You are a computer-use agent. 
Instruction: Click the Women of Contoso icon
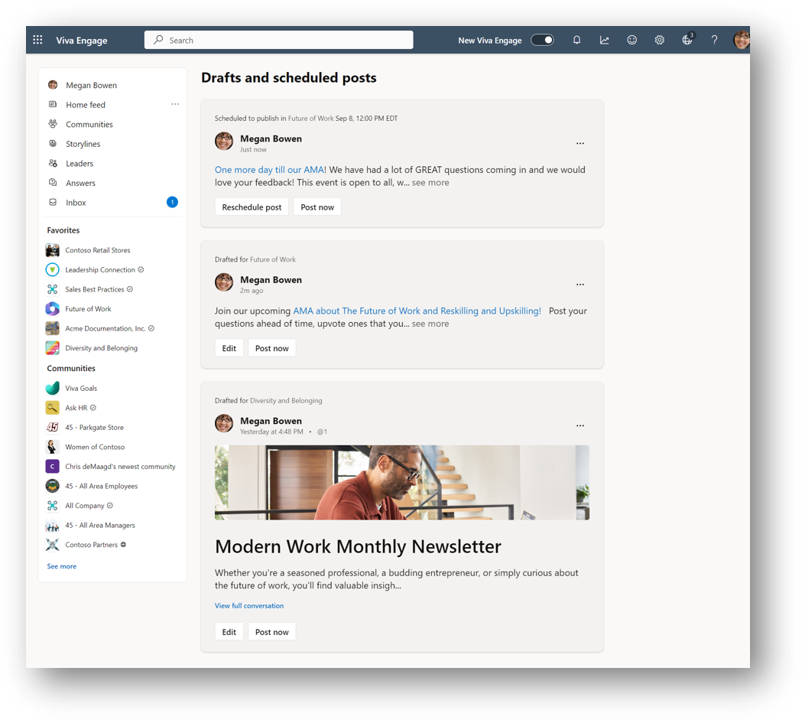52,447
